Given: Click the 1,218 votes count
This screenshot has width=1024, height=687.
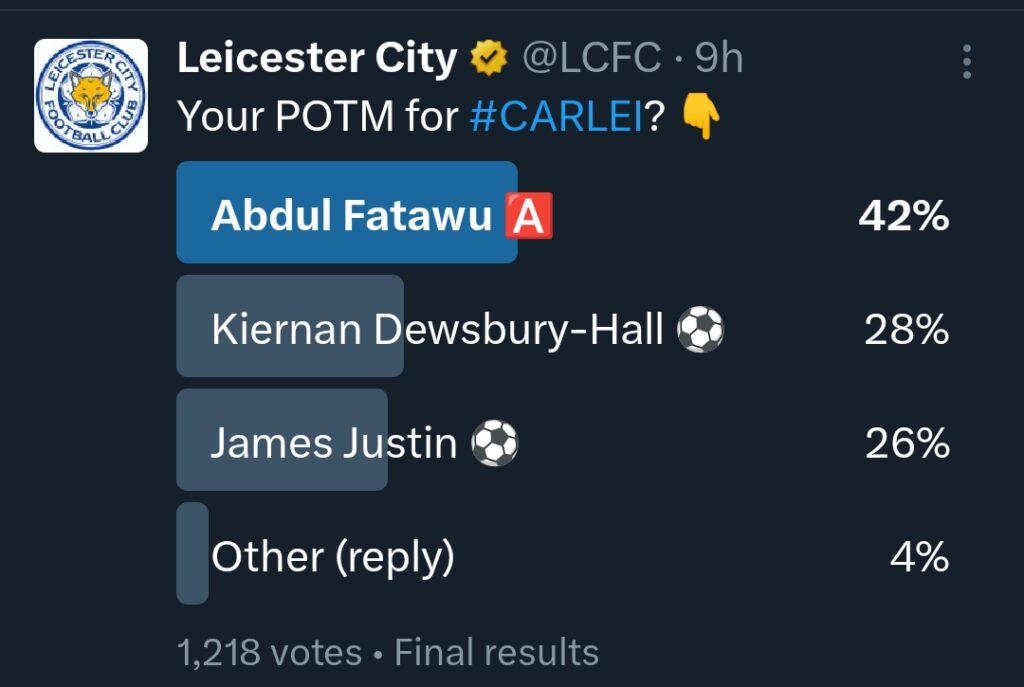Looking at the screenshot, I should tap(269, 653).
